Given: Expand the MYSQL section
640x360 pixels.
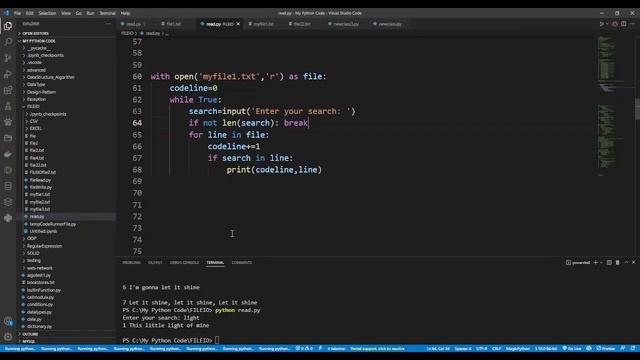Looking at the screenshot, I should coord(66,341).
